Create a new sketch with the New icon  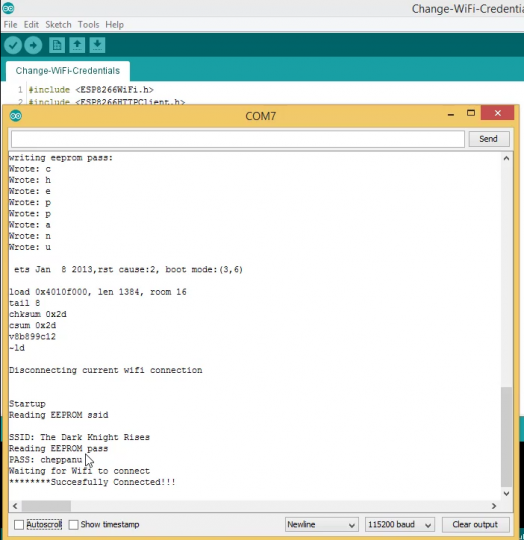click(57, 45)
